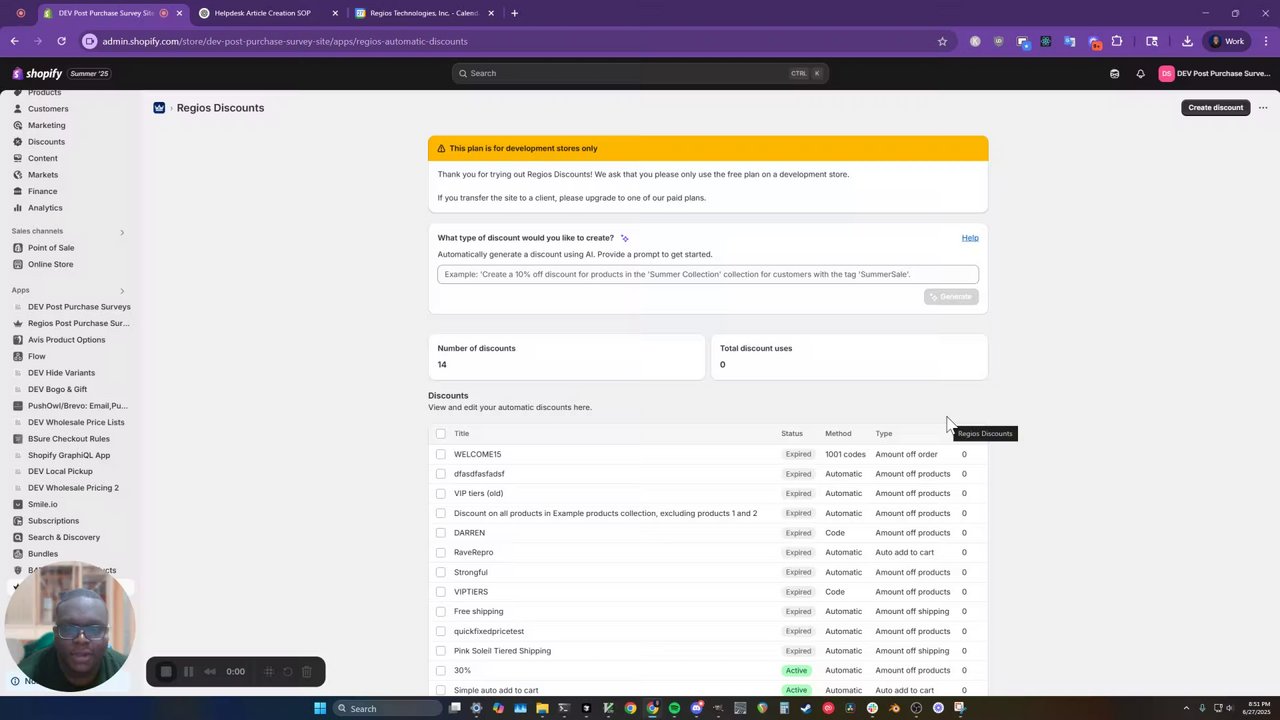Open the Search & Discovery app
The image size is (1280, 720).
coord(64,537)
